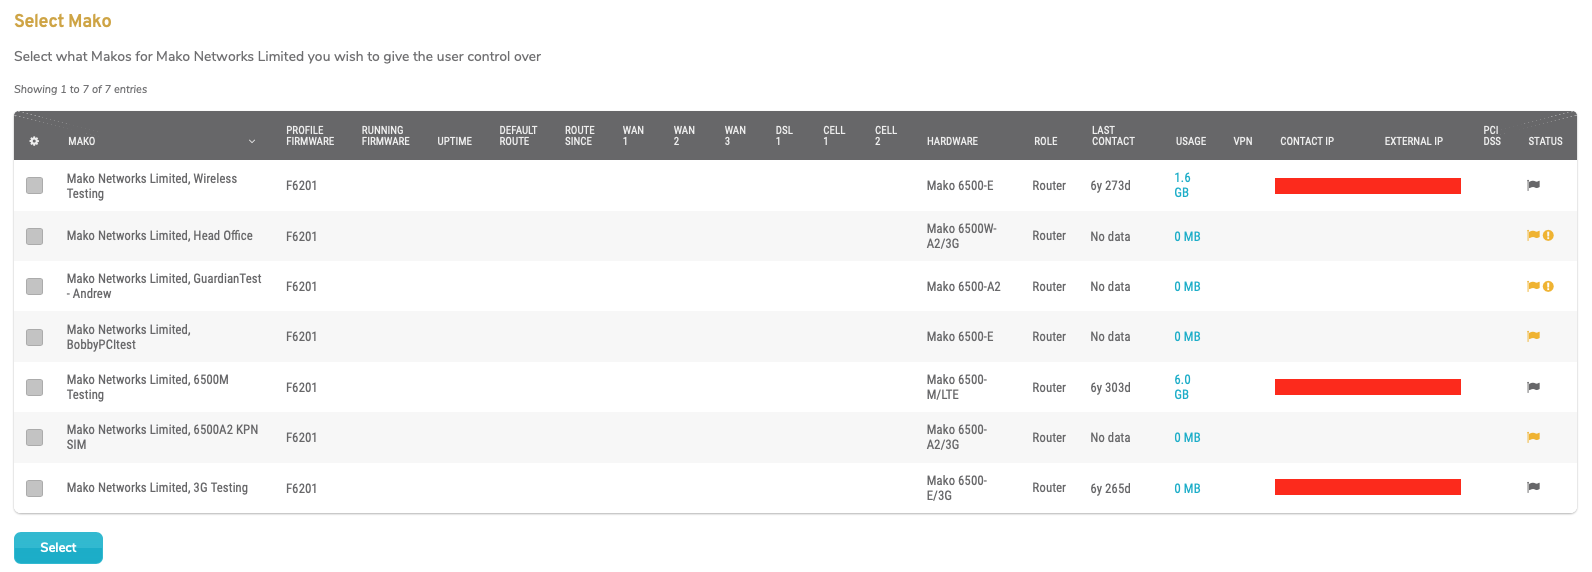Open 1.6 GB usage link for Wireless Testing
This screenshot has width=1592, height=572.
(1182, 185)
